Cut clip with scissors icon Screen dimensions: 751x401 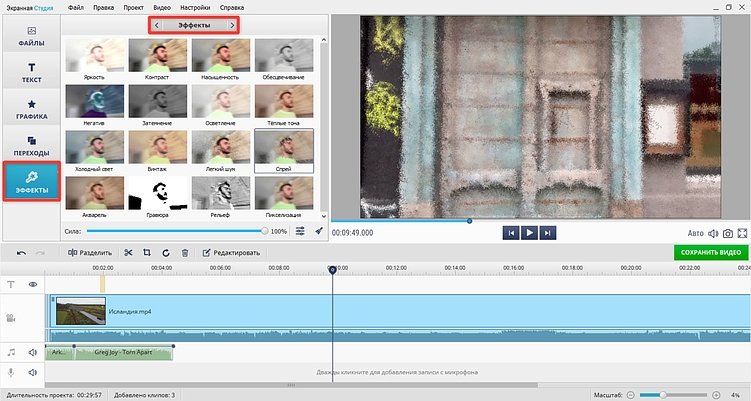(128, 252)
